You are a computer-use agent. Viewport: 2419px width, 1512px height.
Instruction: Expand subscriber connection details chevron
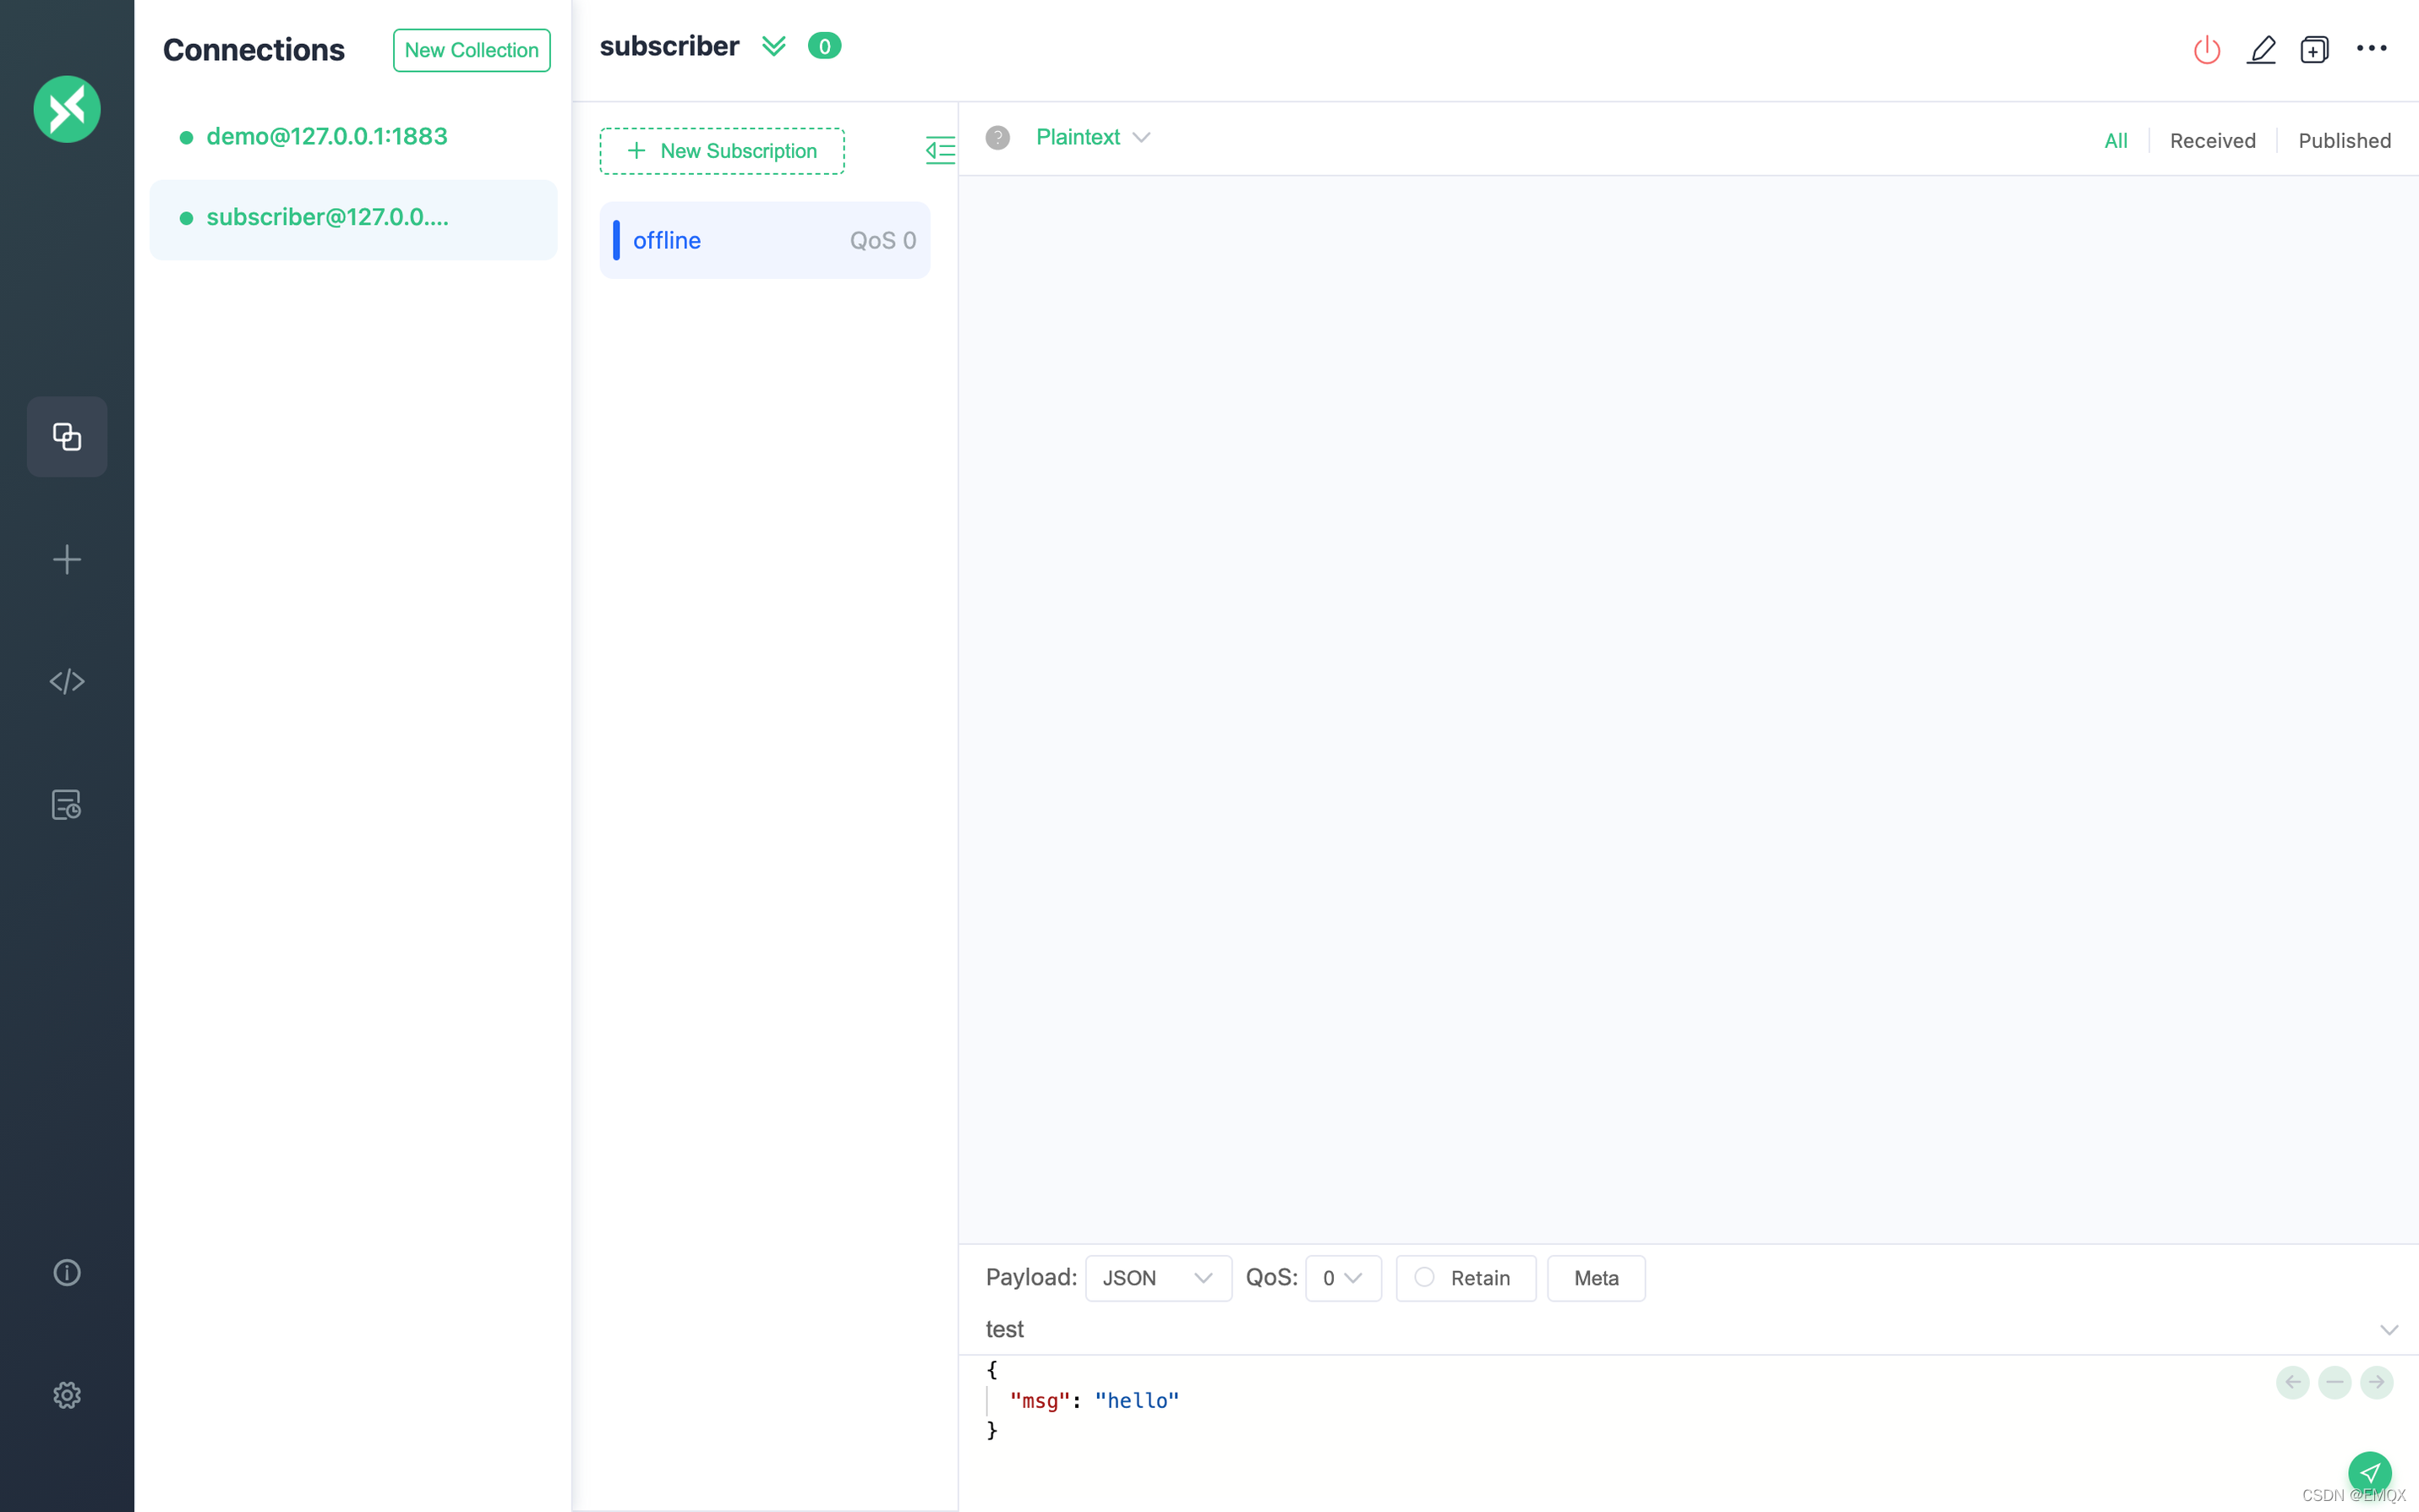pyautogui.click(x=773, y=47)
